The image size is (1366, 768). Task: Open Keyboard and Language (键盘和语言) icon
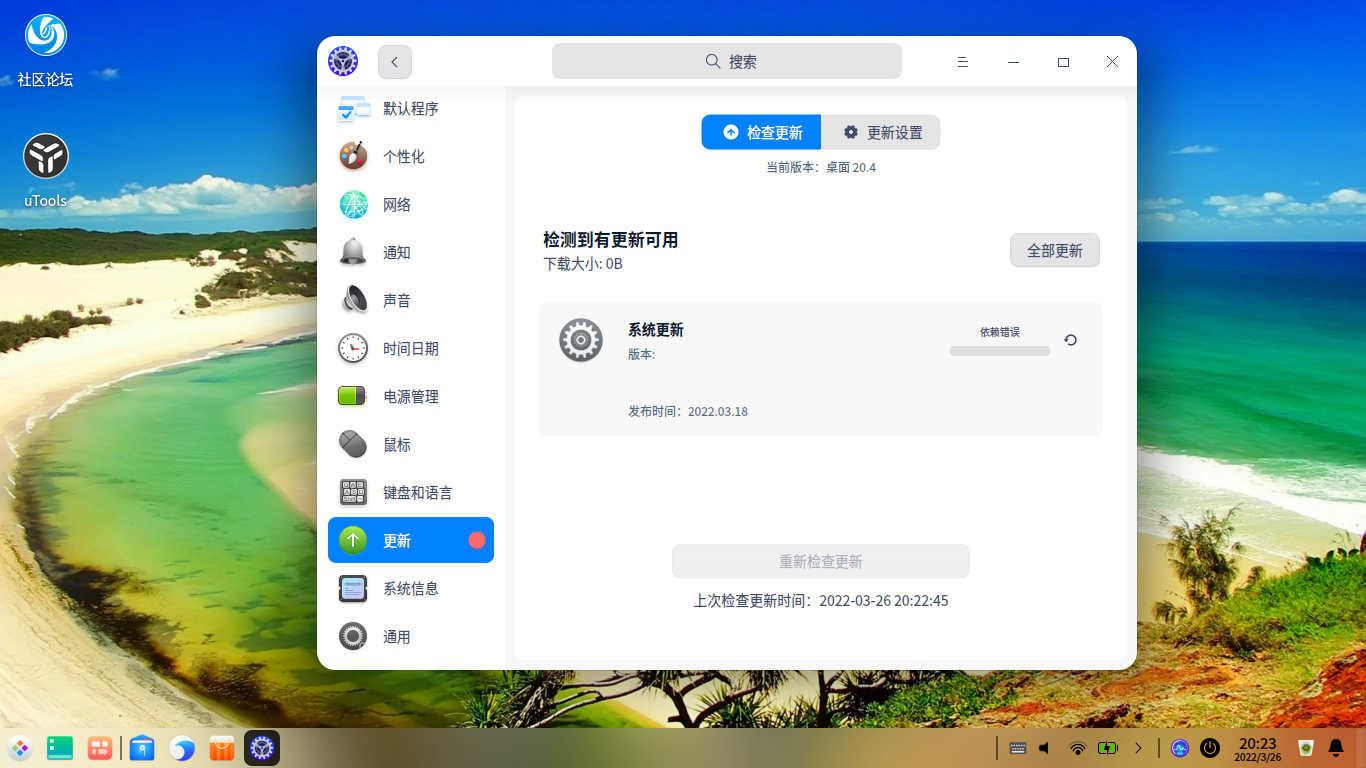pos(353,493)
